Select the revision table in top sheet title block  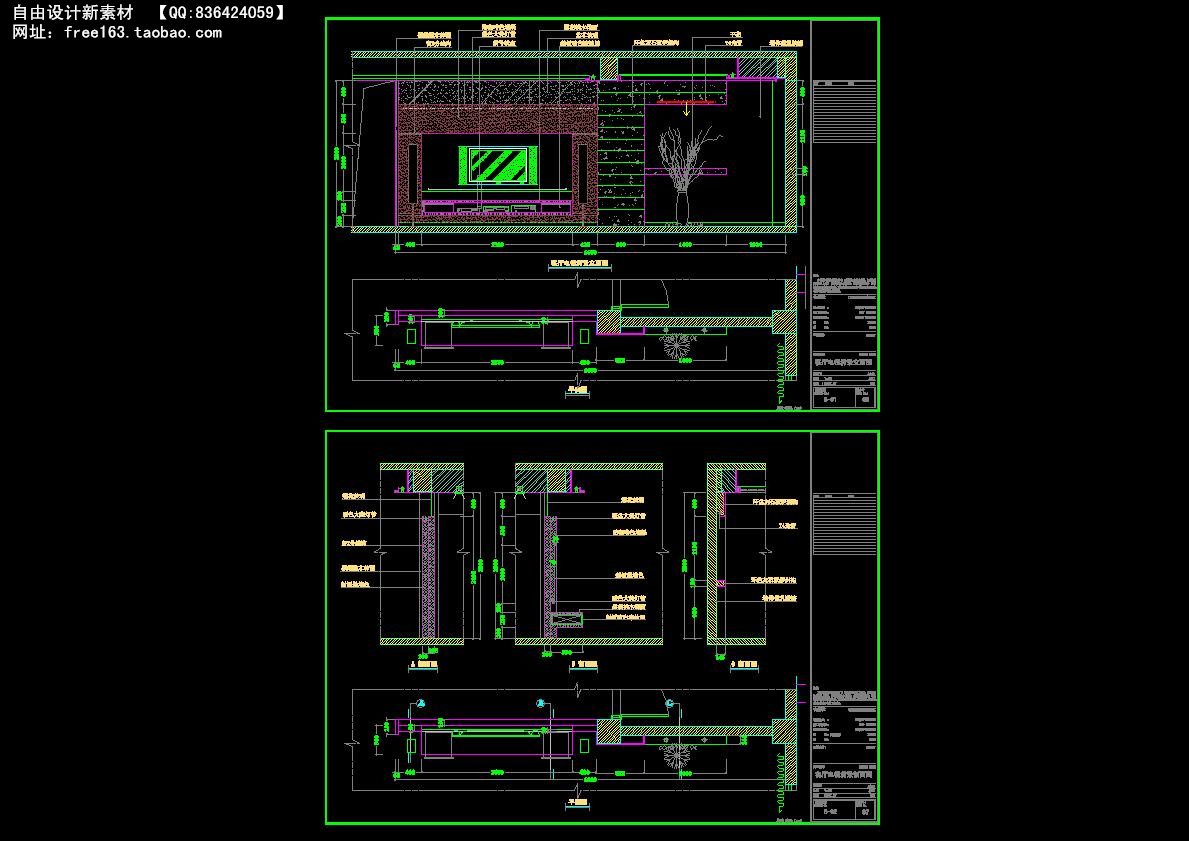pos(844,111)
